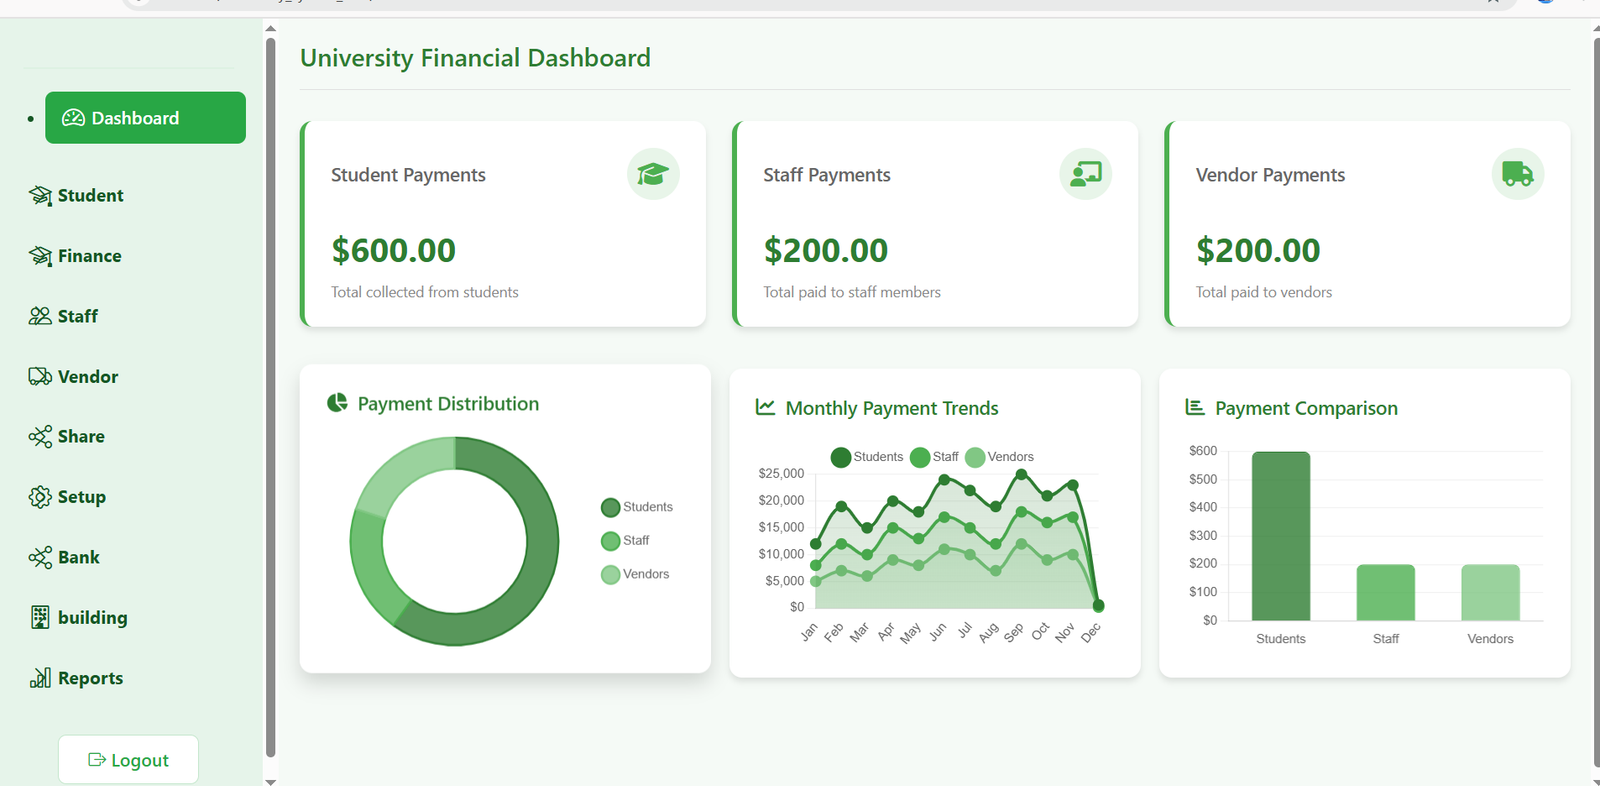Image resolution: width=1600 pixels, height=786 pixels.
Task: Click the building icon in the sidebar
Action: click(40, 617)
